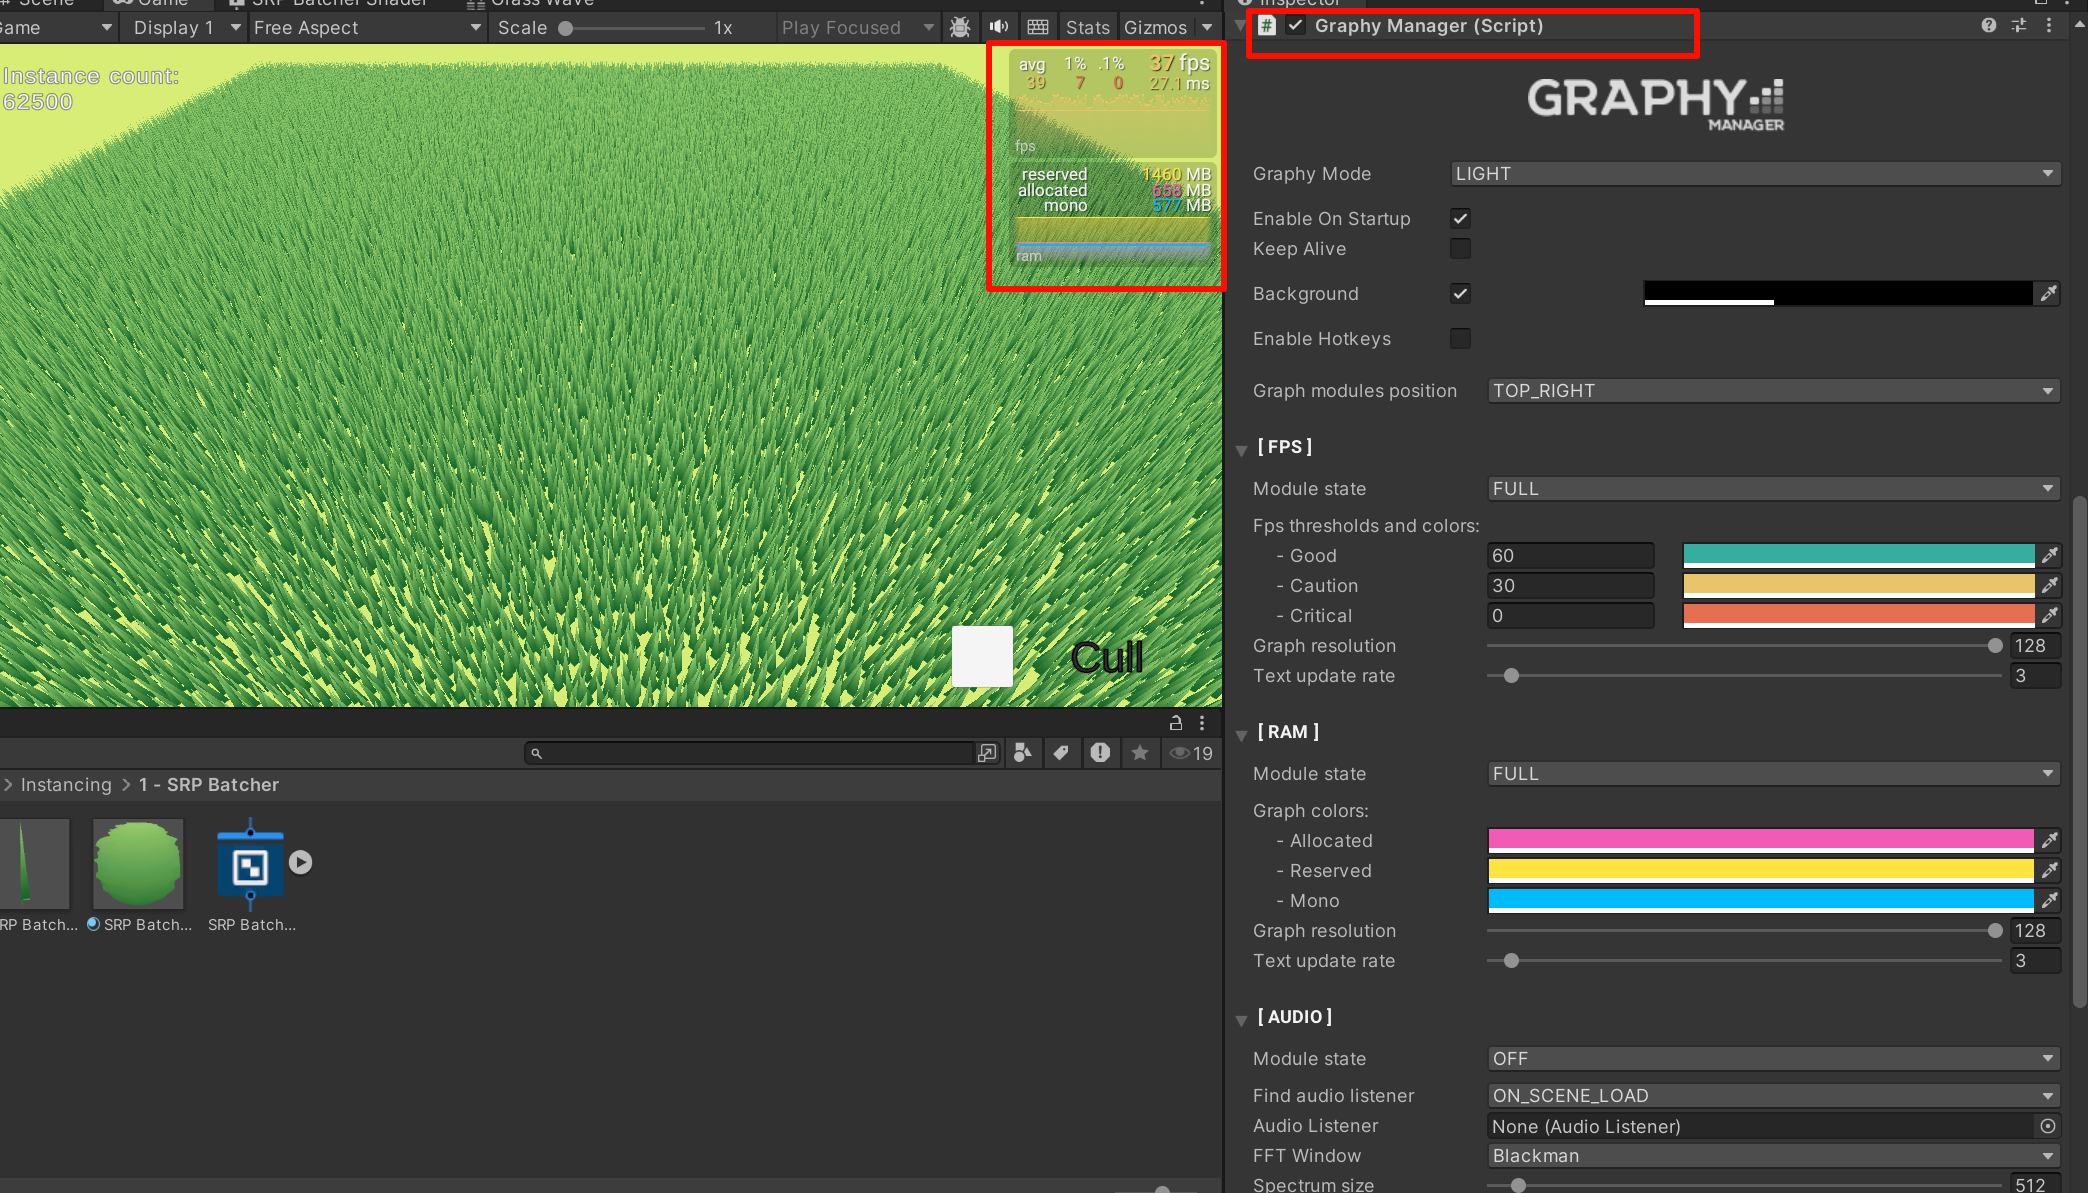Click the search by type shapes icon

coord(1022,753)
